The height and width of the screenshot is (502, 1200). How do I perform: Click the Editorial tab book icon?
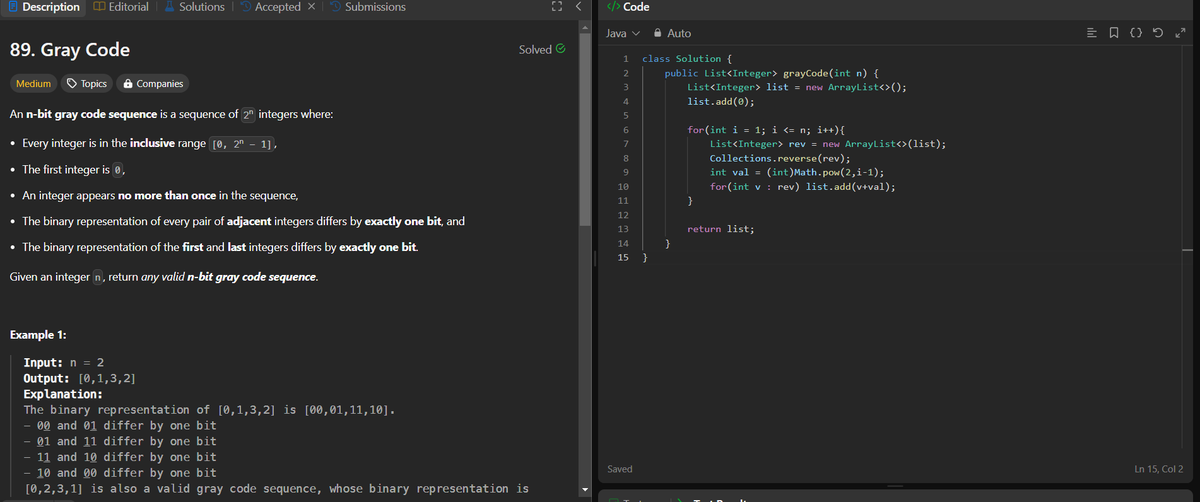click(98, 7)
